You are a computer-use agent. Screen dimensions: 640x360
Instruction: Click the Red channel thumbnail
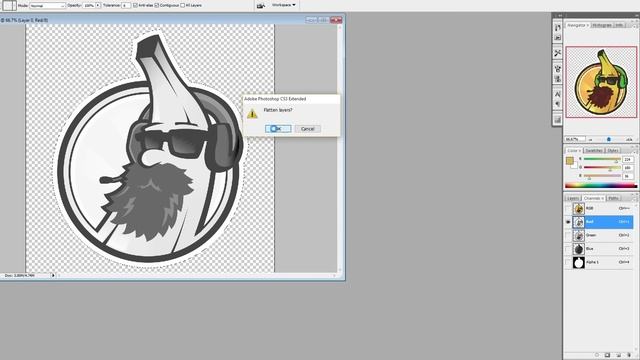click(x=578, y=222)
